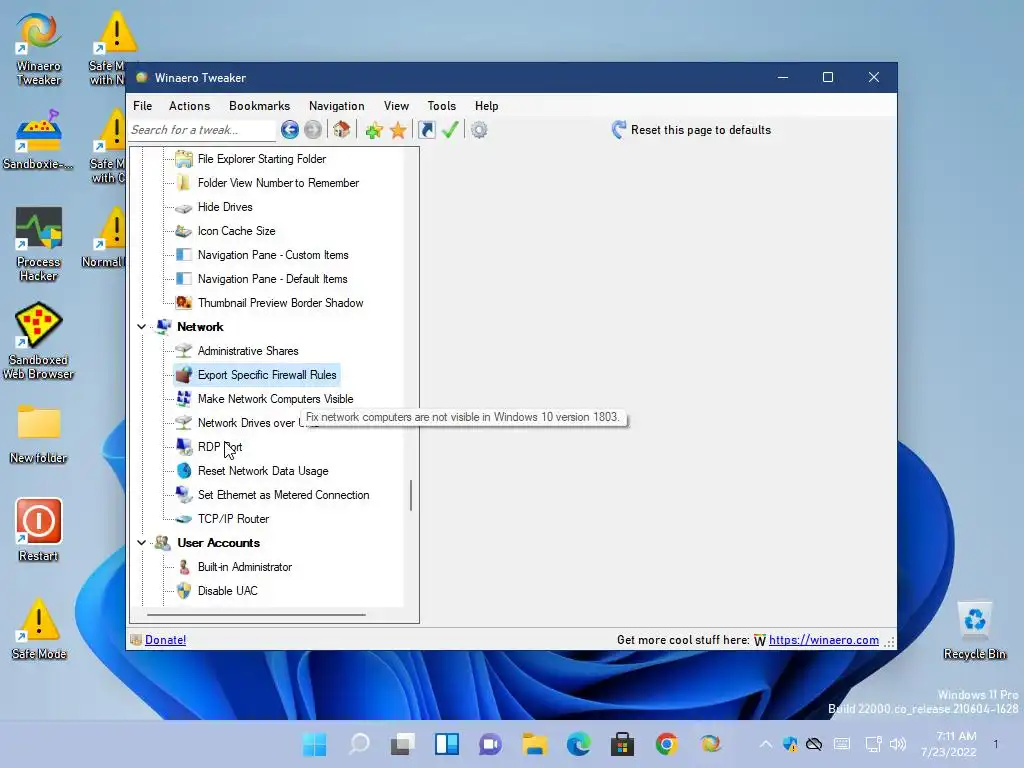Open Widgets from taskbar
Viewport: 1024px width, 768px height.
pos(447,744)
